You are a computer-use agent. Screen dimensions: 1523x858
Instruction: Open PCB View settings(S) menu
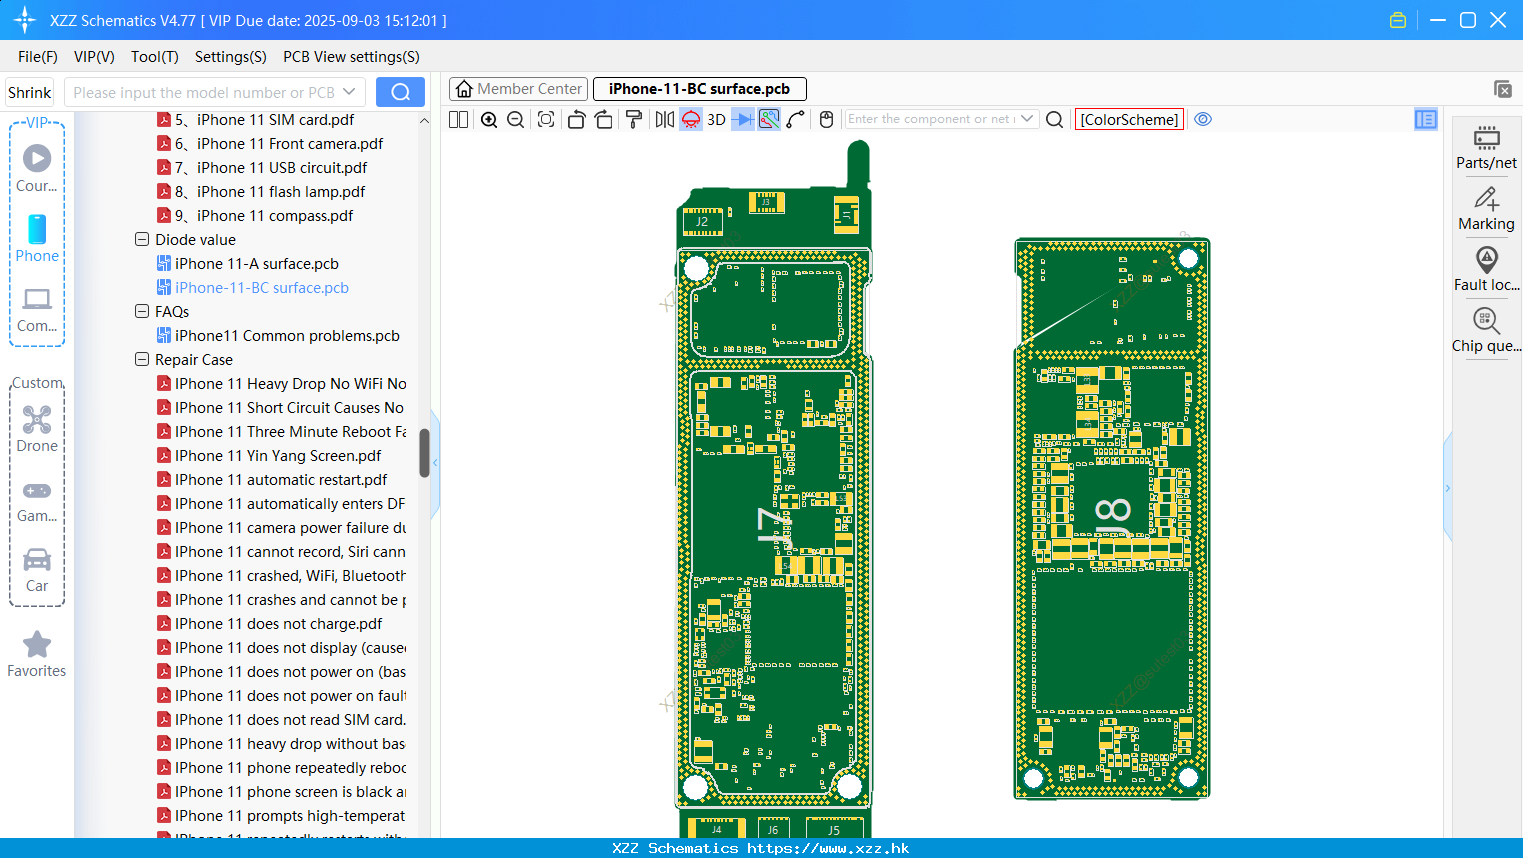pyautogui.click(x=351, y=57)
